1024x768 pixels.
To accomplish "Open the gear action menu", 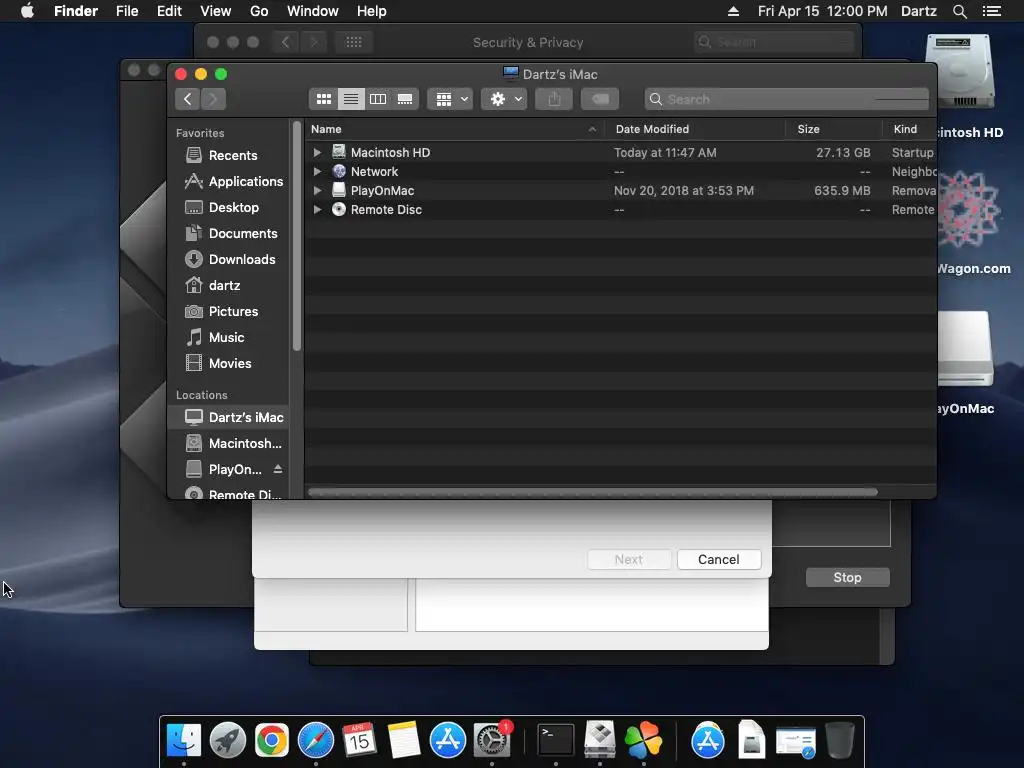I will 504,99.
